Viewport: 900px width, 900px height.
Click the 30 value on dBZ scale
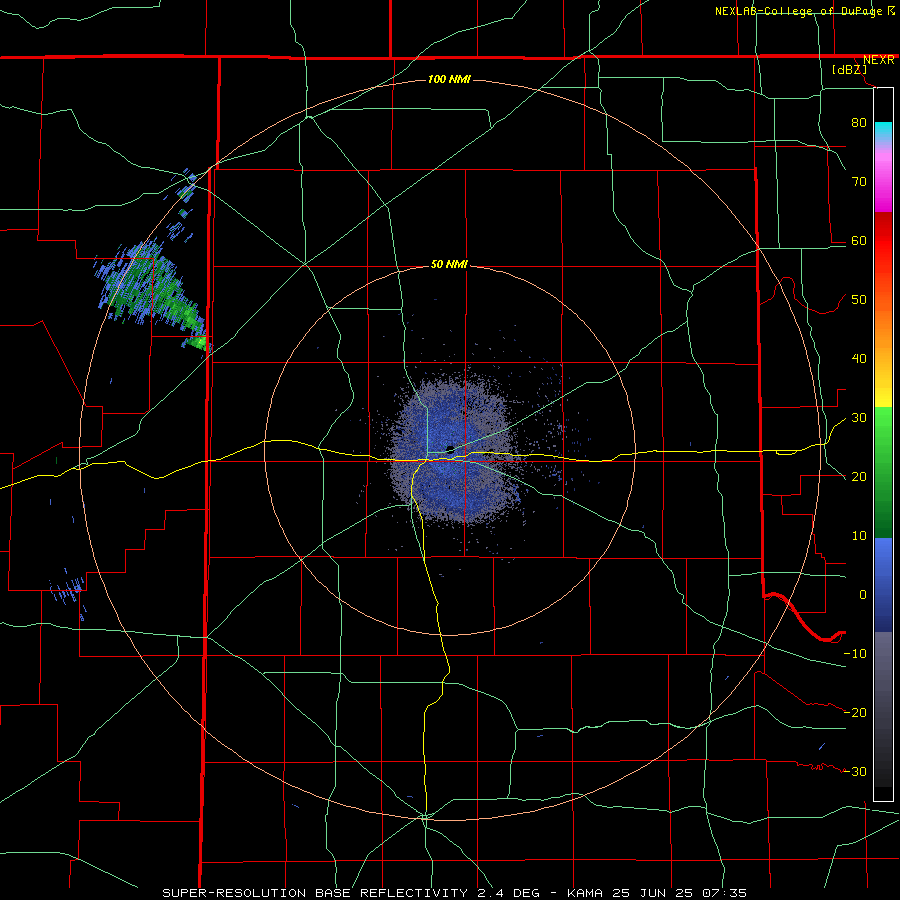coord(859,417)
